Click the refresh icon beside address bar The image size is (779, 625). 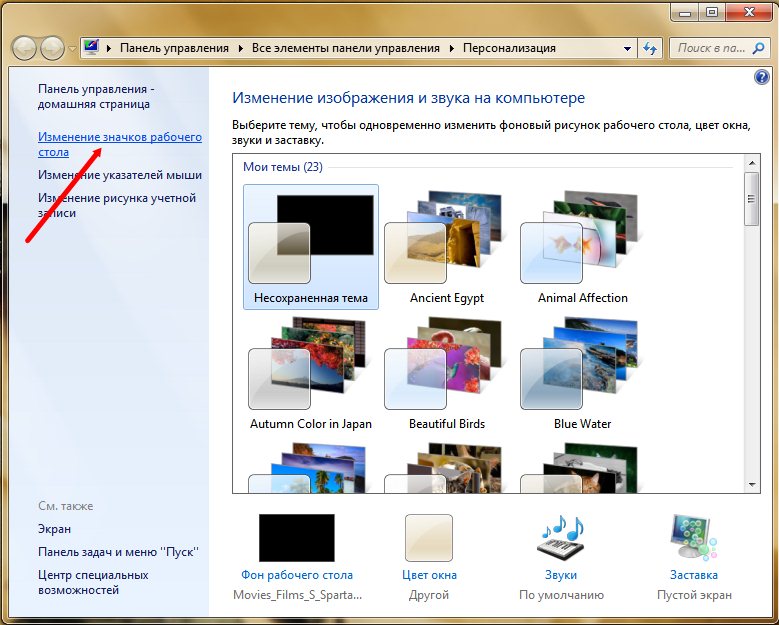tap(651, 48)
